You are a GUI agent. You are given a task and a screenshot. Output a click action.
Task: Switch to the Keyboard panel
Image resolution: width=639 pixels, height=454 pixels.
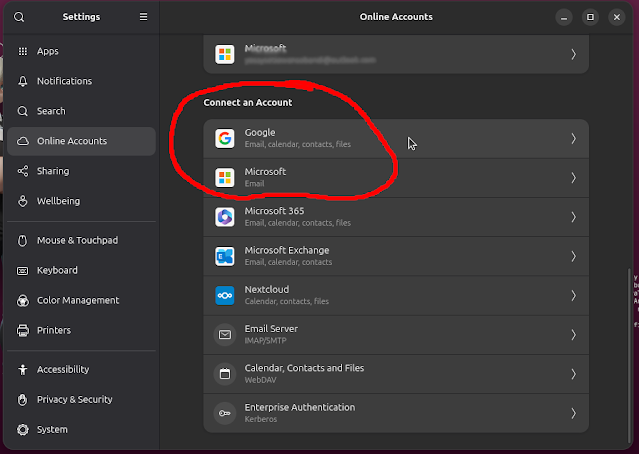point(82,270)
